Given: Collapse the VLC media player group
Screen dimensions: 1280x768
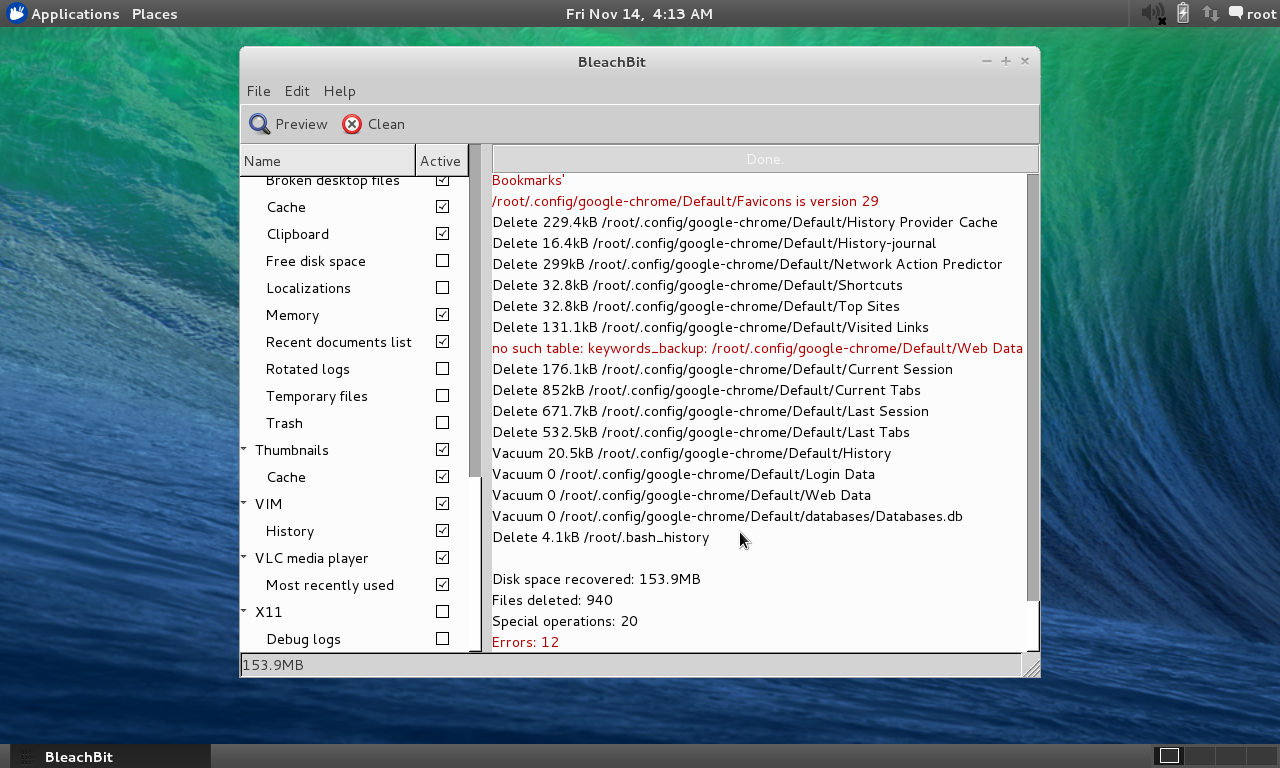Looking at the screenshot, I should 244,557.
